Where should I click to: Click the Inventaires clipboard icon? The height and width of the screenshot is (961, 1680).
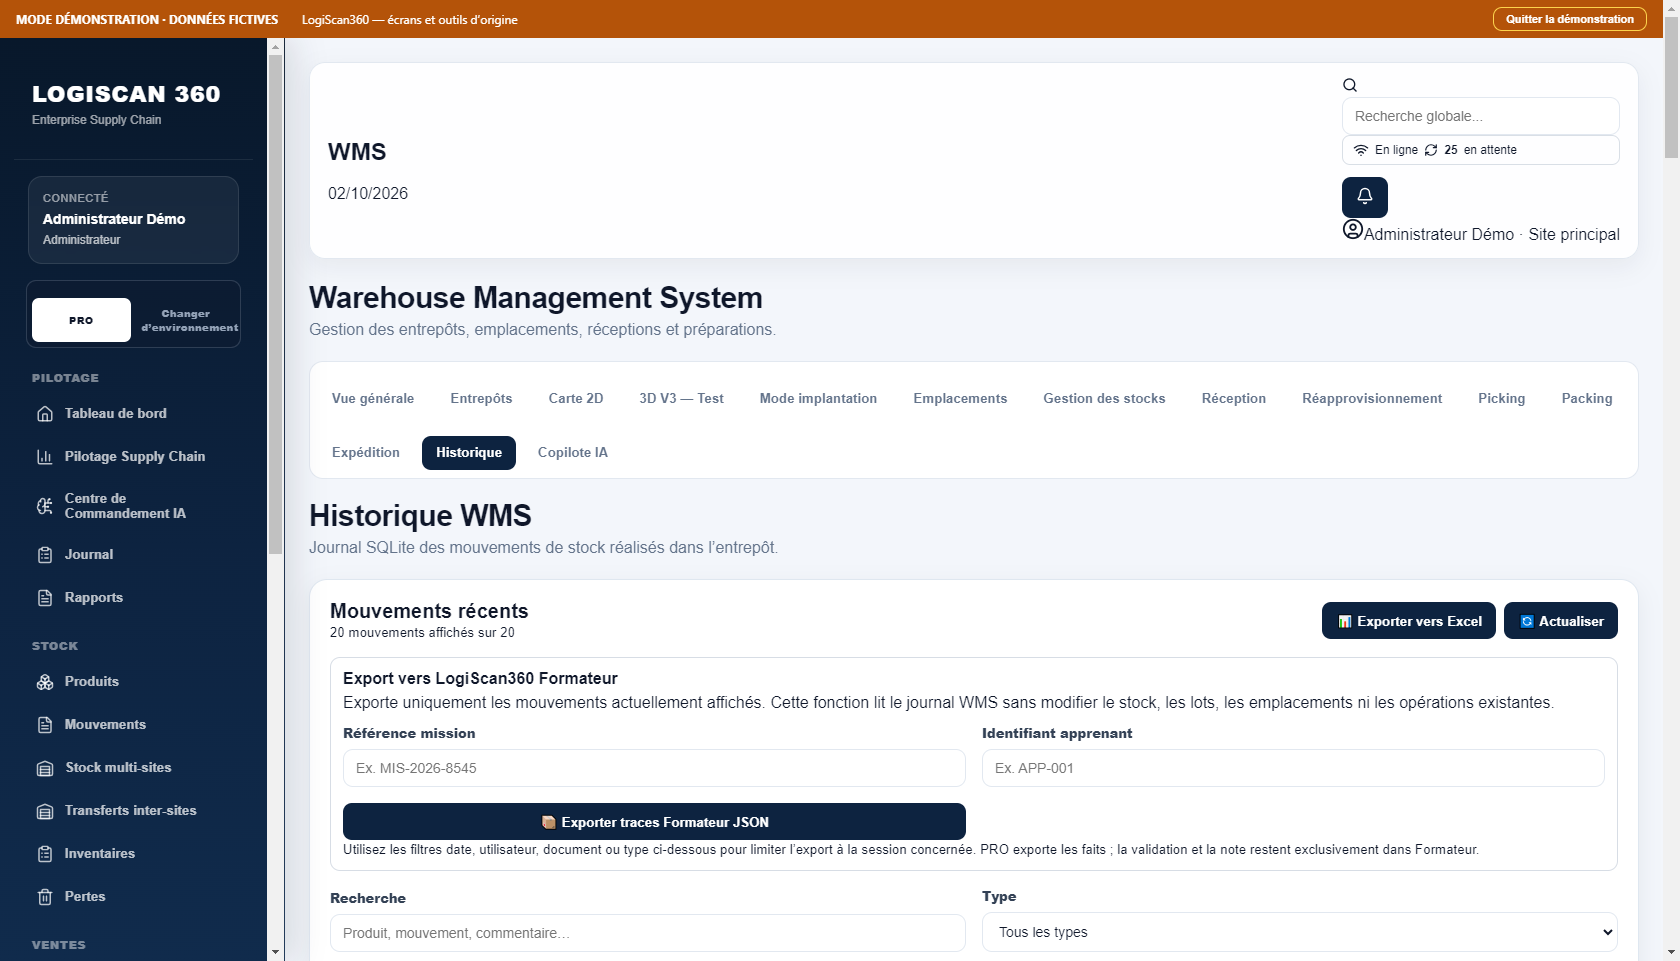(45, 854)
